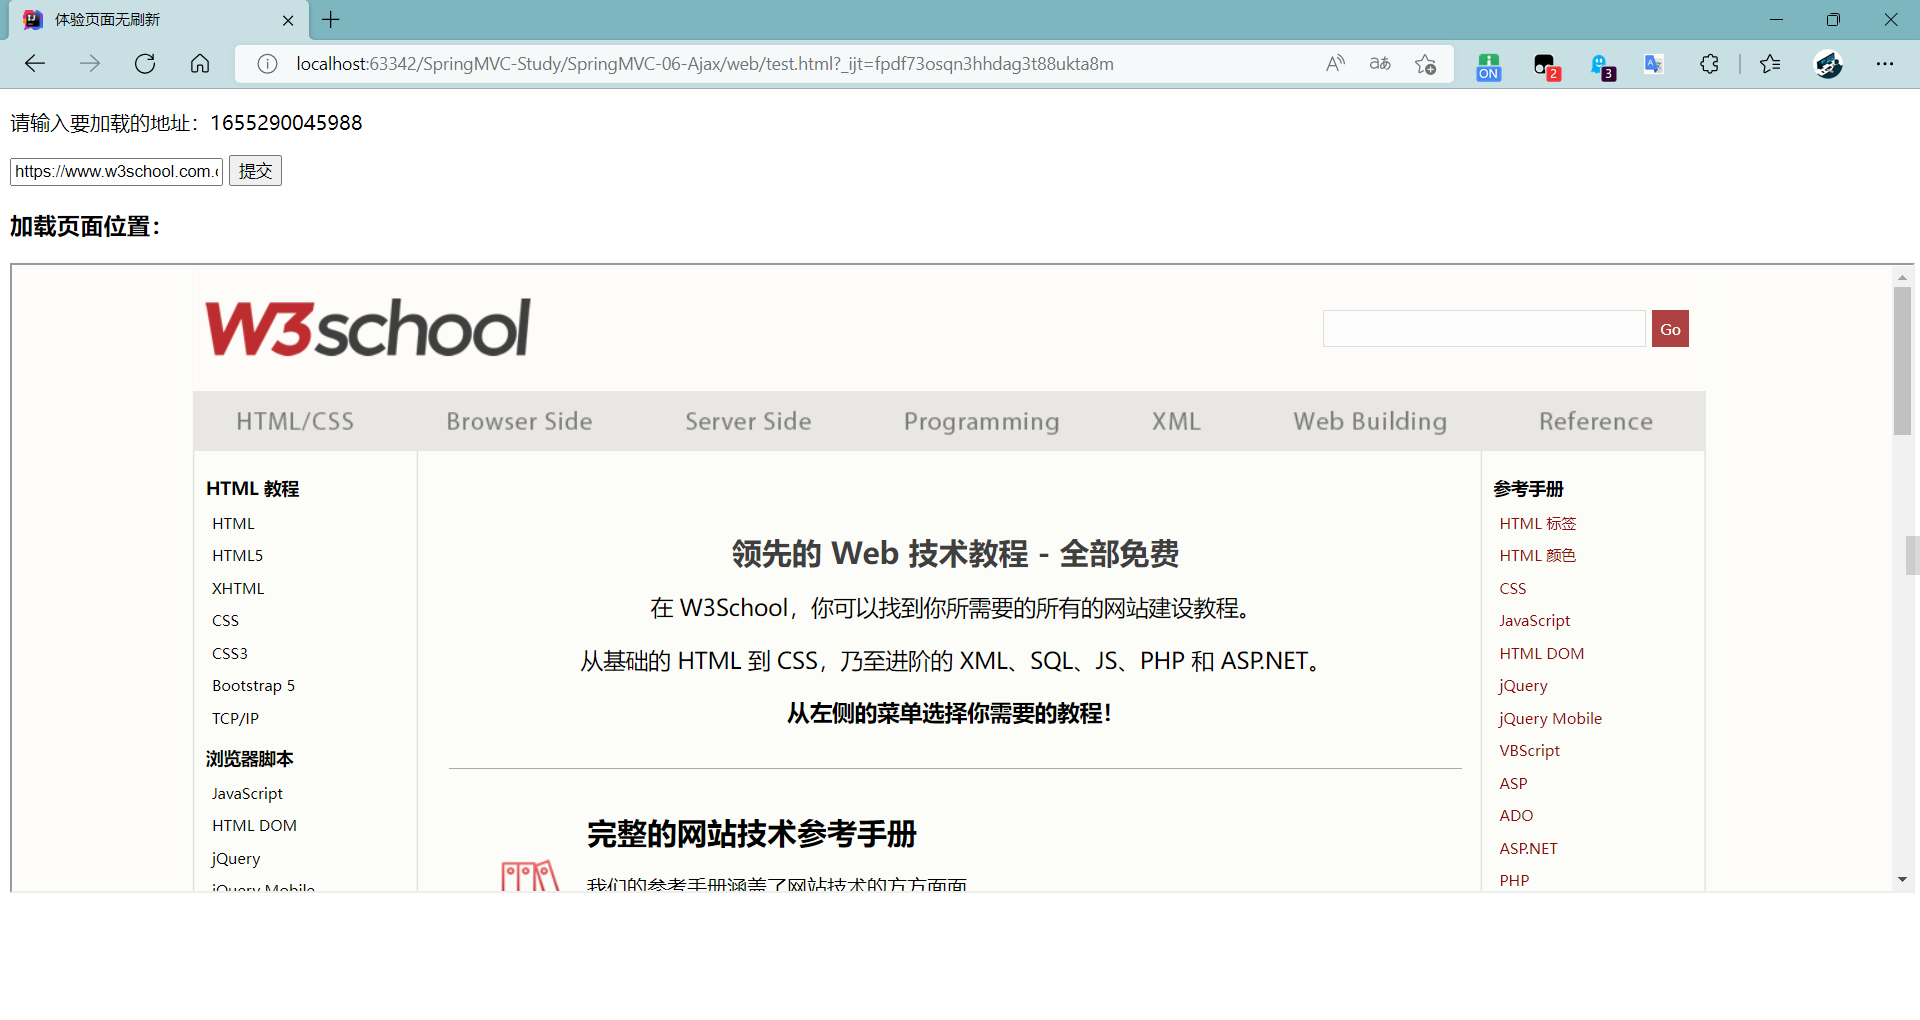Open the browser profile avatar
Screen dimensions: 1920x1020
click(1829, 64)
